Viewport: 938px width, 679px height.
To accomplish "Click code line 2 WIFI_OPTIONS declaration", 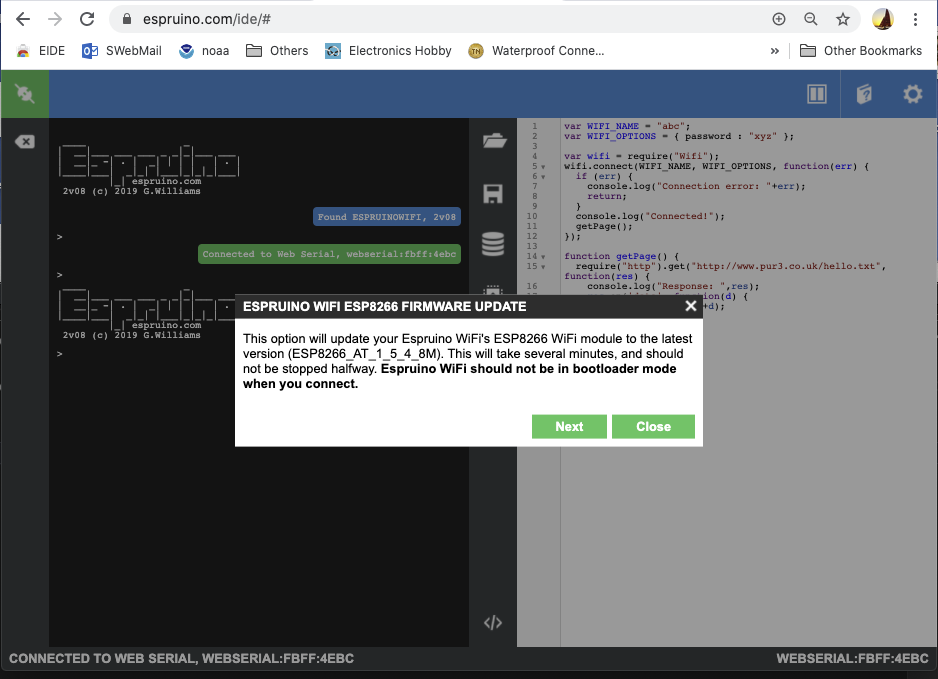I will 679,136.
